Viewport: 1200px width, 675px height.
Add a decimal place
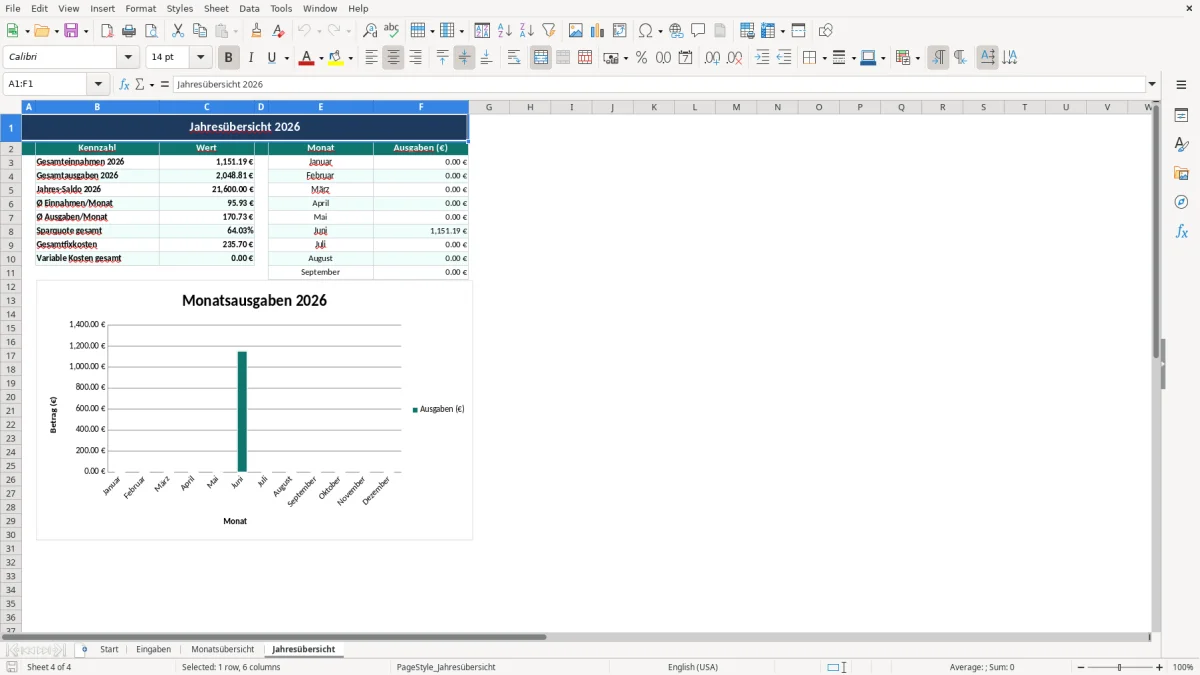coord(712,58)
